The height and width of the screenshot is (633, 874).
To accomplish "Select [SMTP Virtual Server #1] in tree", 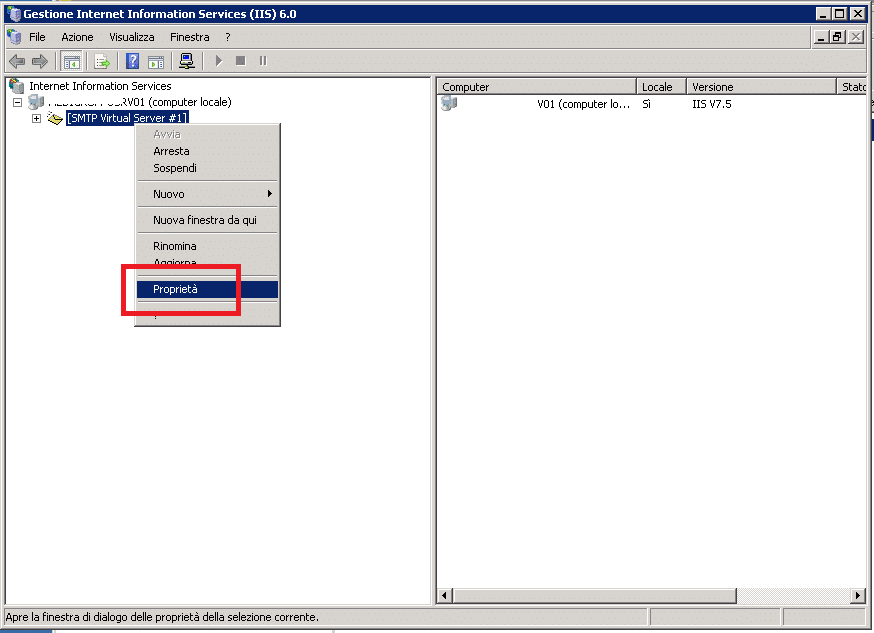I will [x=127, y=118].
